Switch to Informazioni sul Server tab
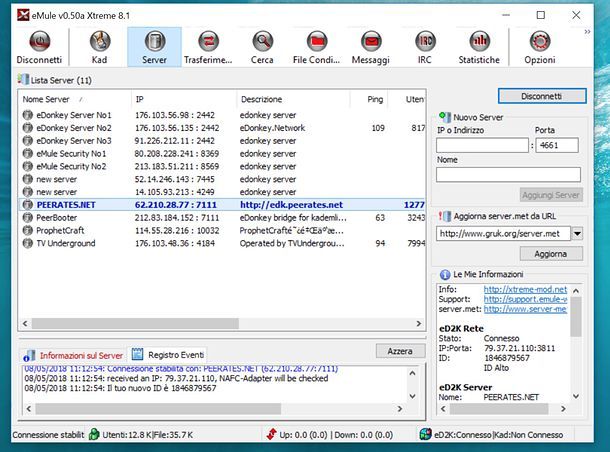The width and height of the screenshot is (610, 452). [73, 356]
